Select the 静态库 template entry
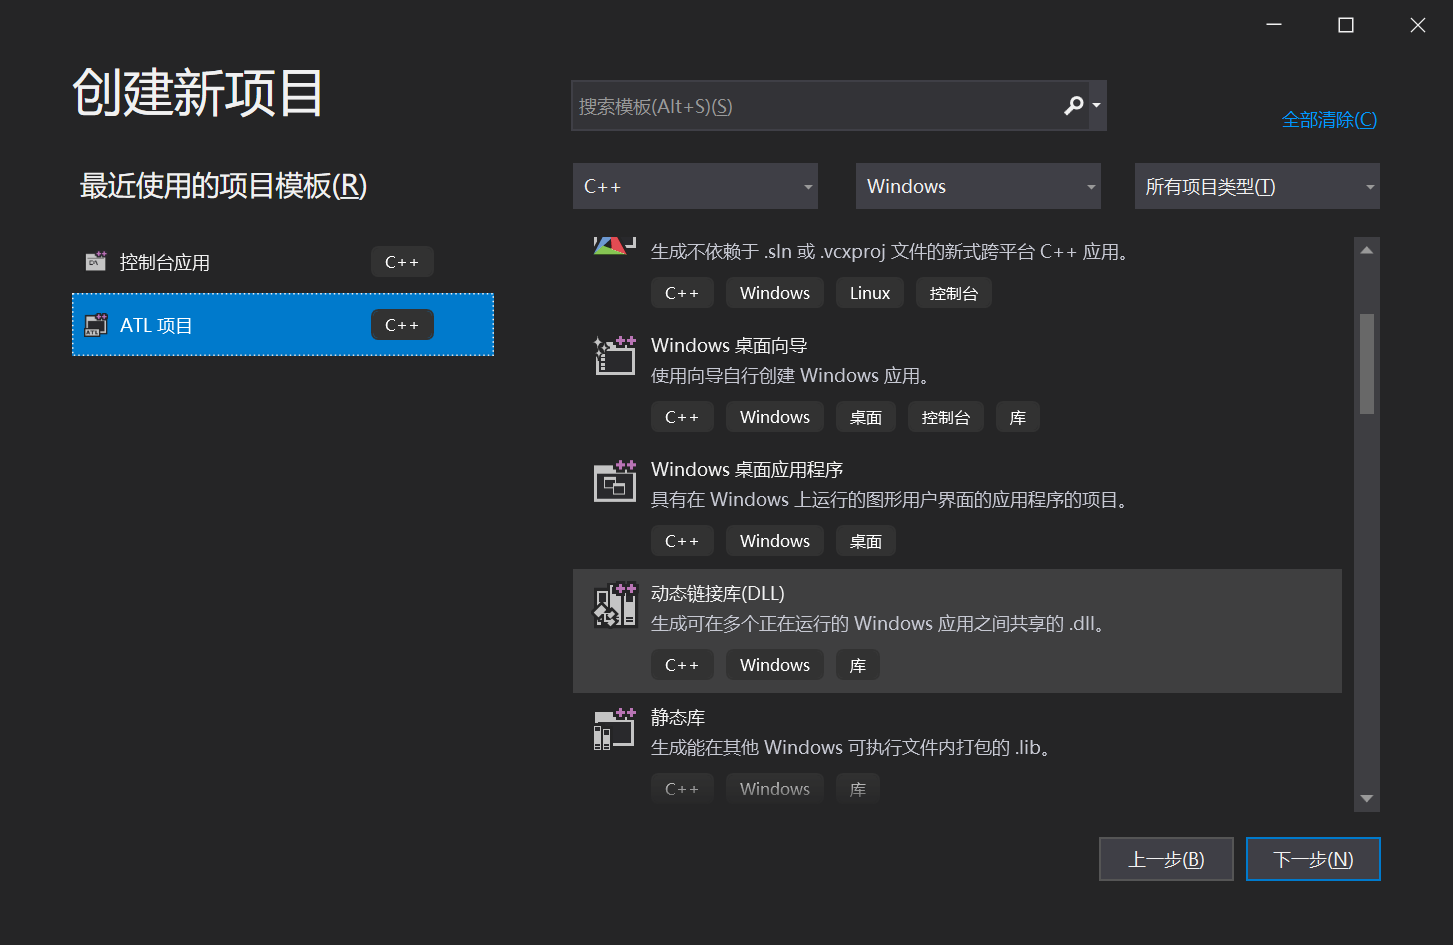 tap(678, 718)
